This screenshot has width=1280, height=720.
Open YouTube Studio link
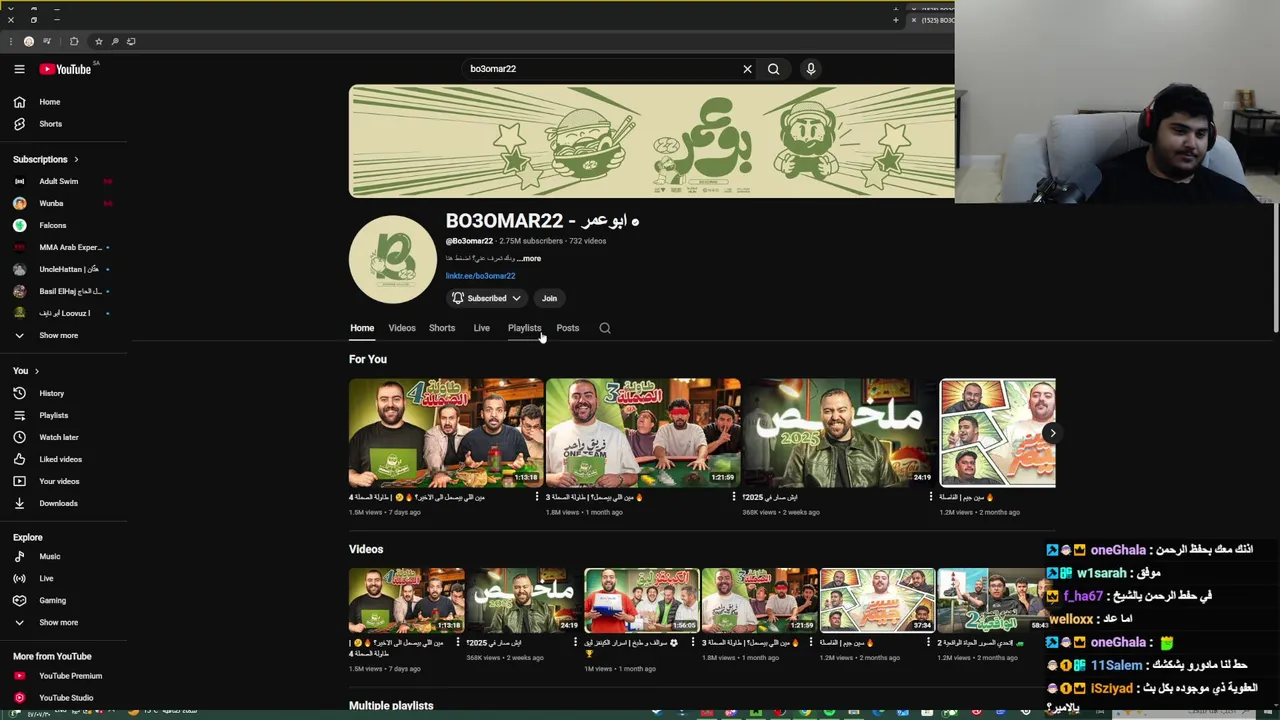point(64,698)
